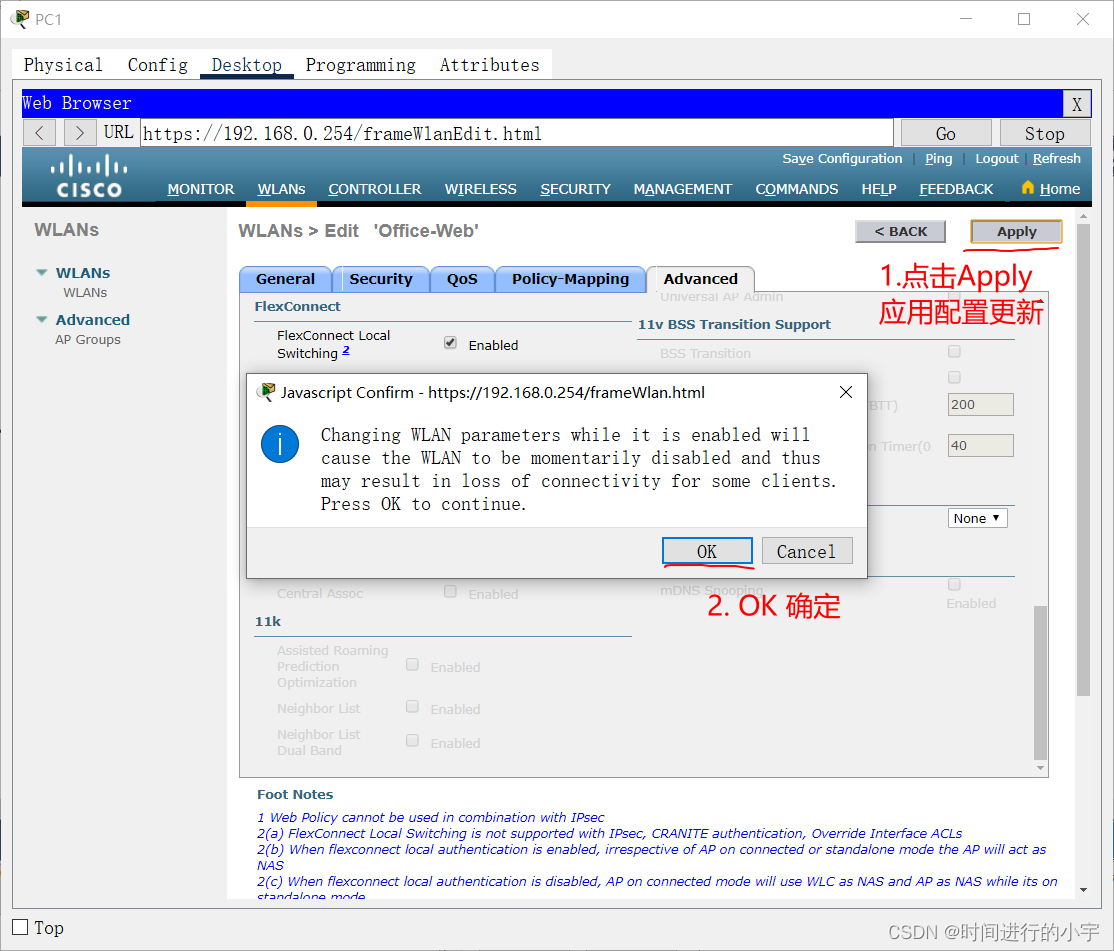
Task: Click the < BACK button
Action: tap(900, 232)
